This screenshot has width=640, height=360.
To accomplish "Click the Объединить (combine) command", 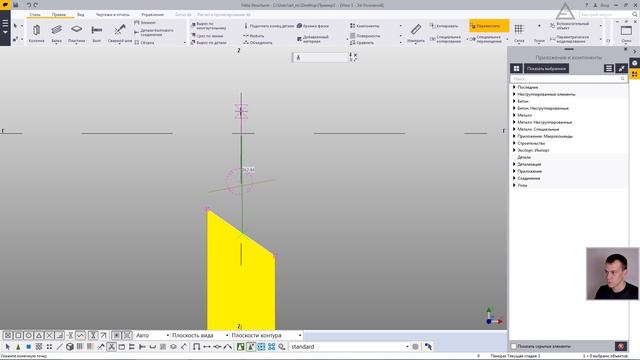I will click(258, 42).
